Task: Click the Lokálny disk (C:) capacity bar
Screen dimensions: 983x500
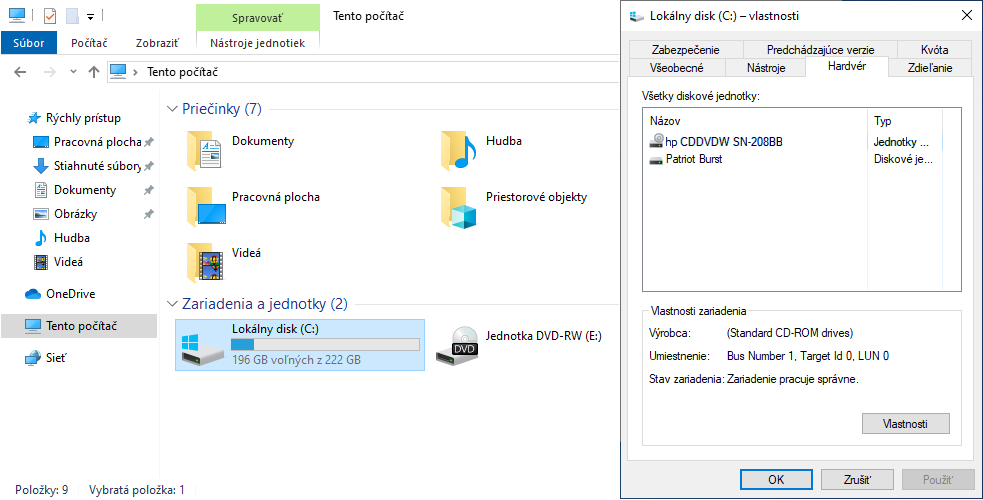Action: (325, 345)
